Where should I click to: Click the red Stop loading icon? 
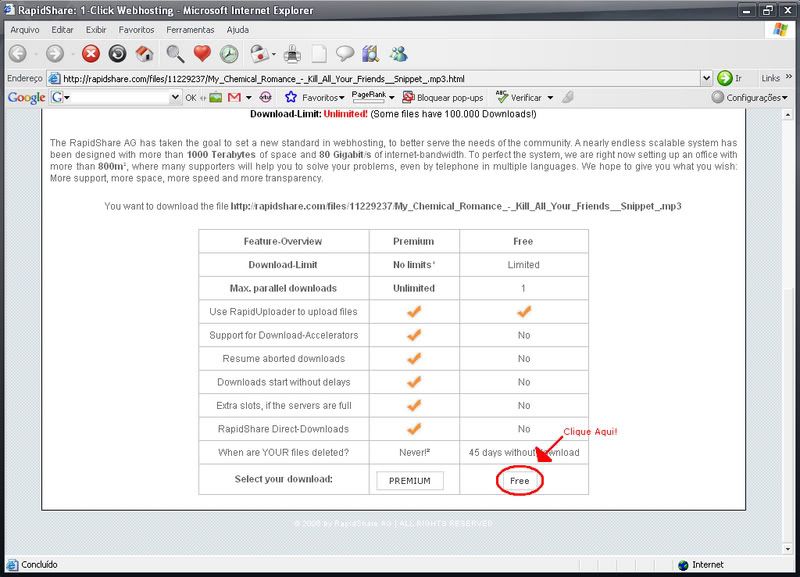[91, 54]
